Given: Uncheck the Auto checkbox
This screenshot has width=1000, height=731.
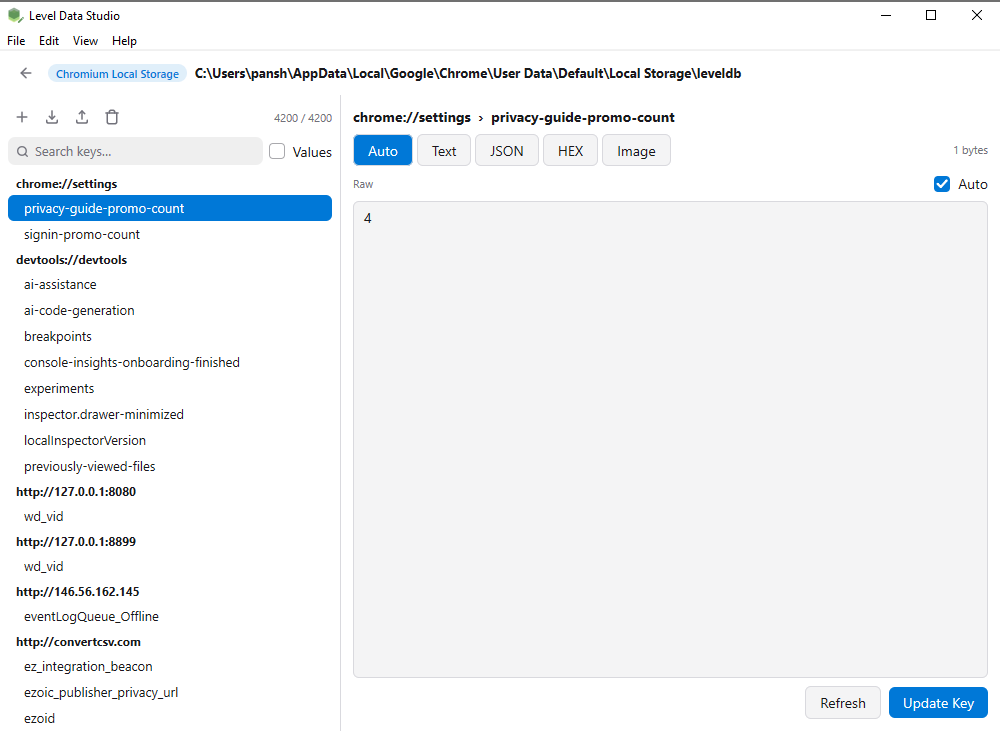Looking at the screenshot, I should 941,184.
